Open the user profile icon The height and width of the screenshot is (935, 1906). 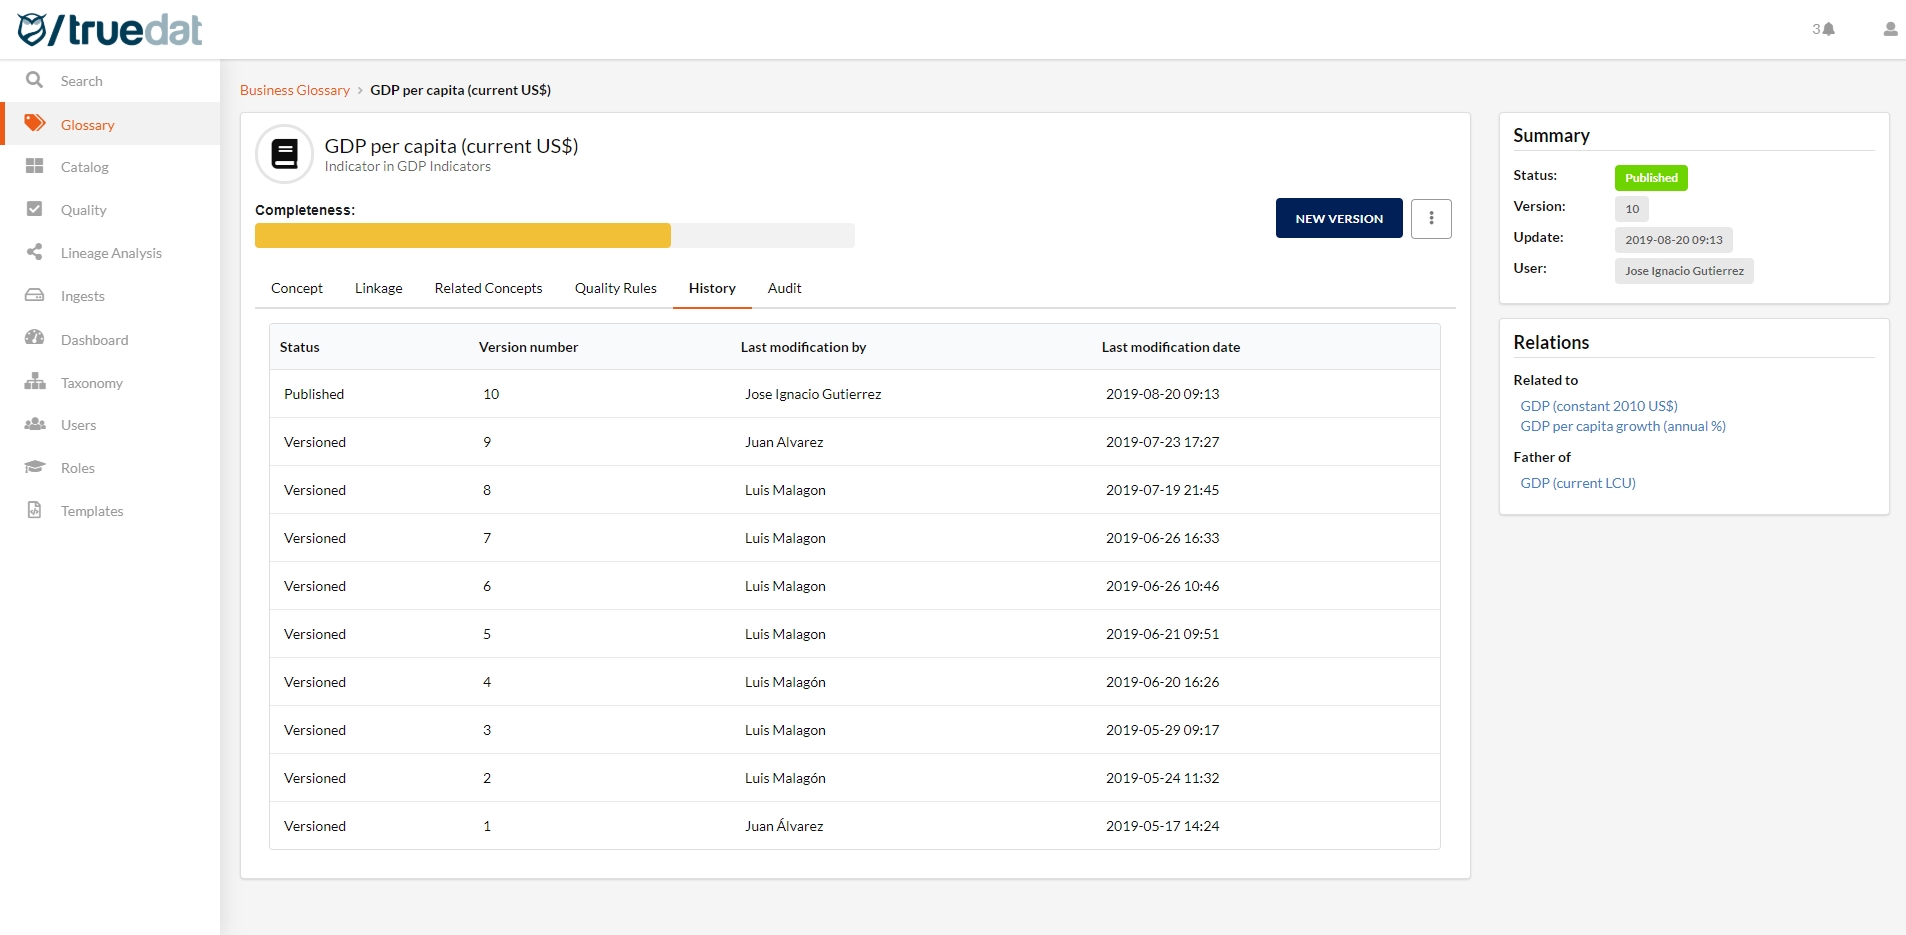pyautogui.click(x=1889, y=29)
